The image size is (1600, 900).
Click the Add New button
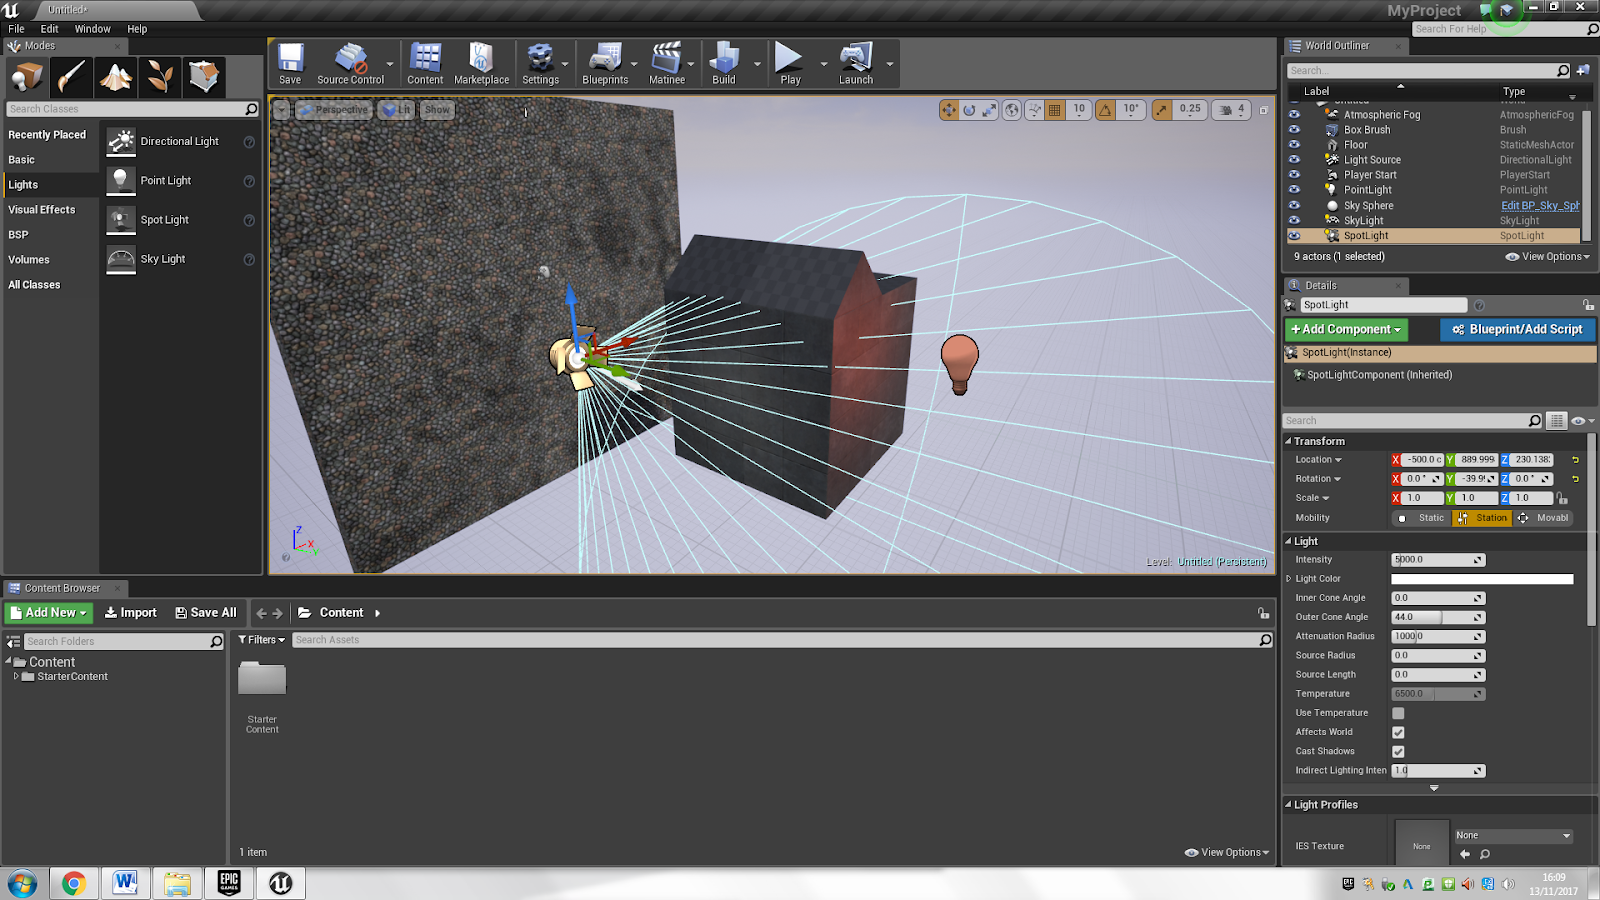pos(49,613)
